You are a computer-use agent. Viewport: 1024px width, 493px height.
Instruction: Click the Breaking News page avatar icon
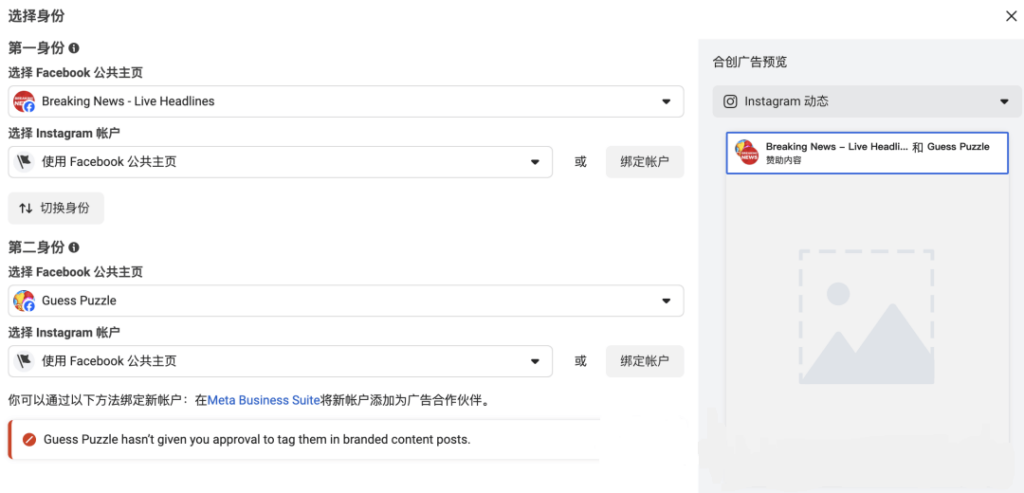coord(24,101)
